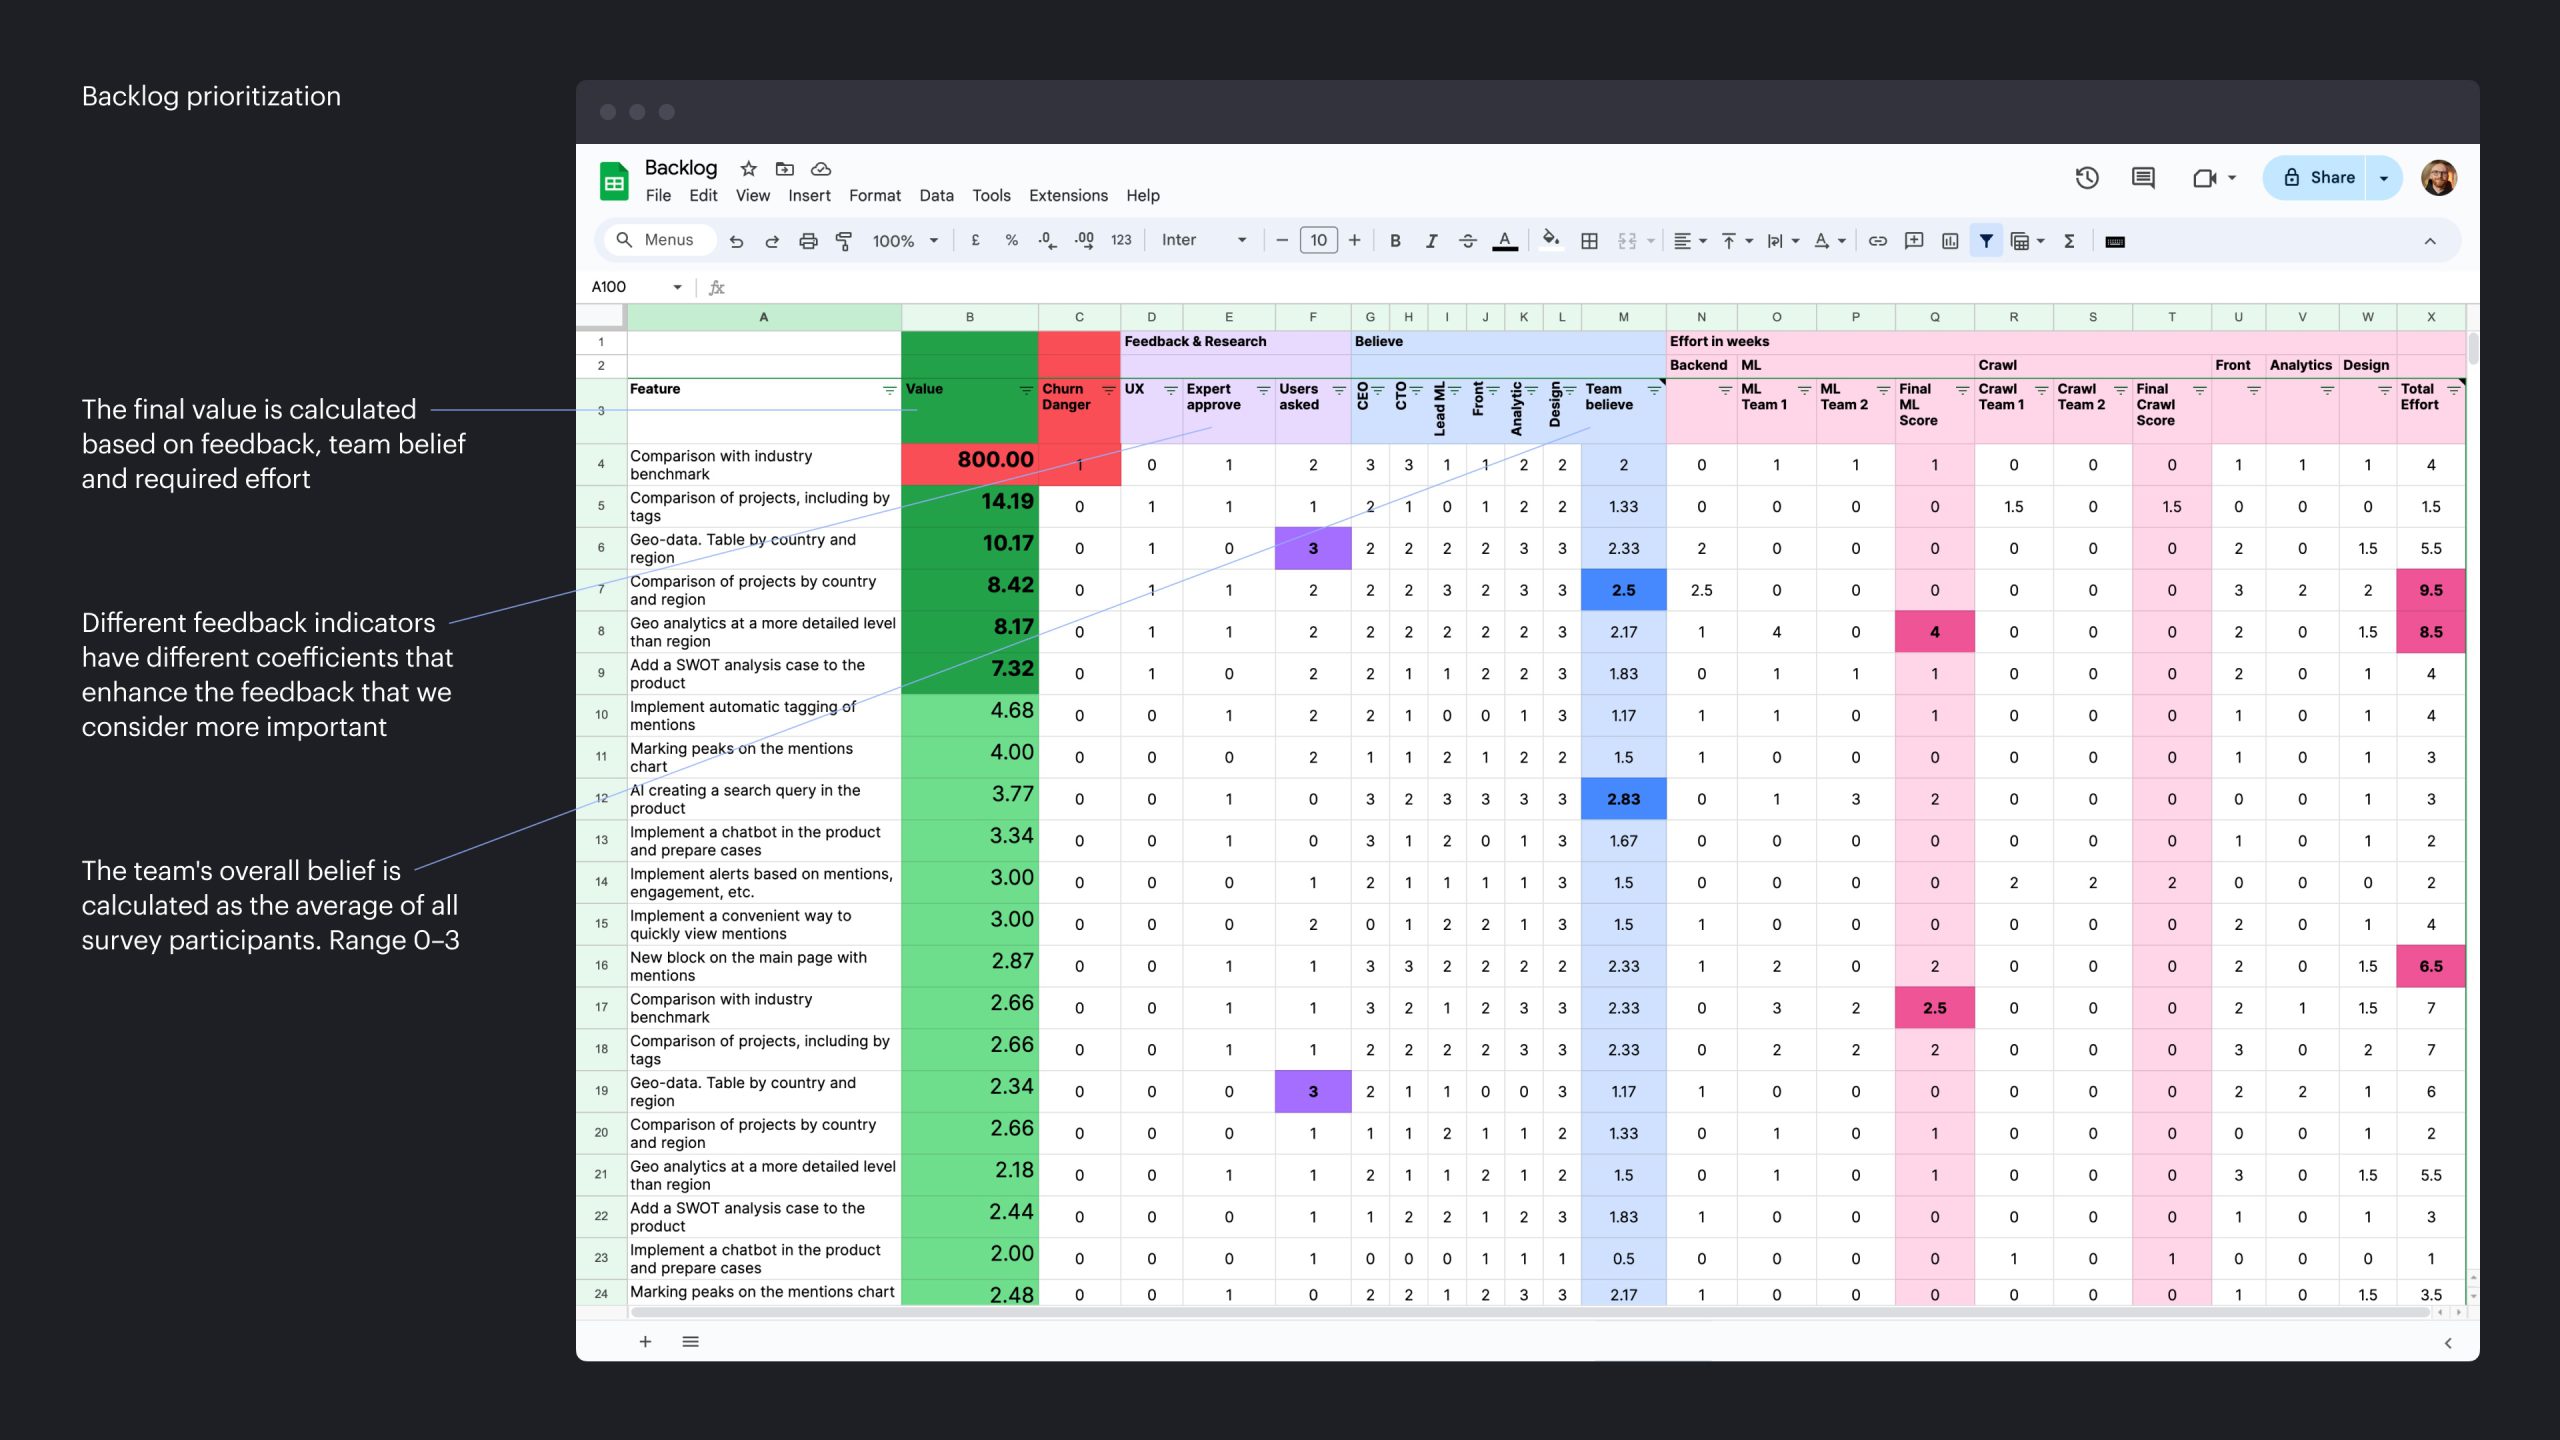Click the font size input box

[1317, 241]
